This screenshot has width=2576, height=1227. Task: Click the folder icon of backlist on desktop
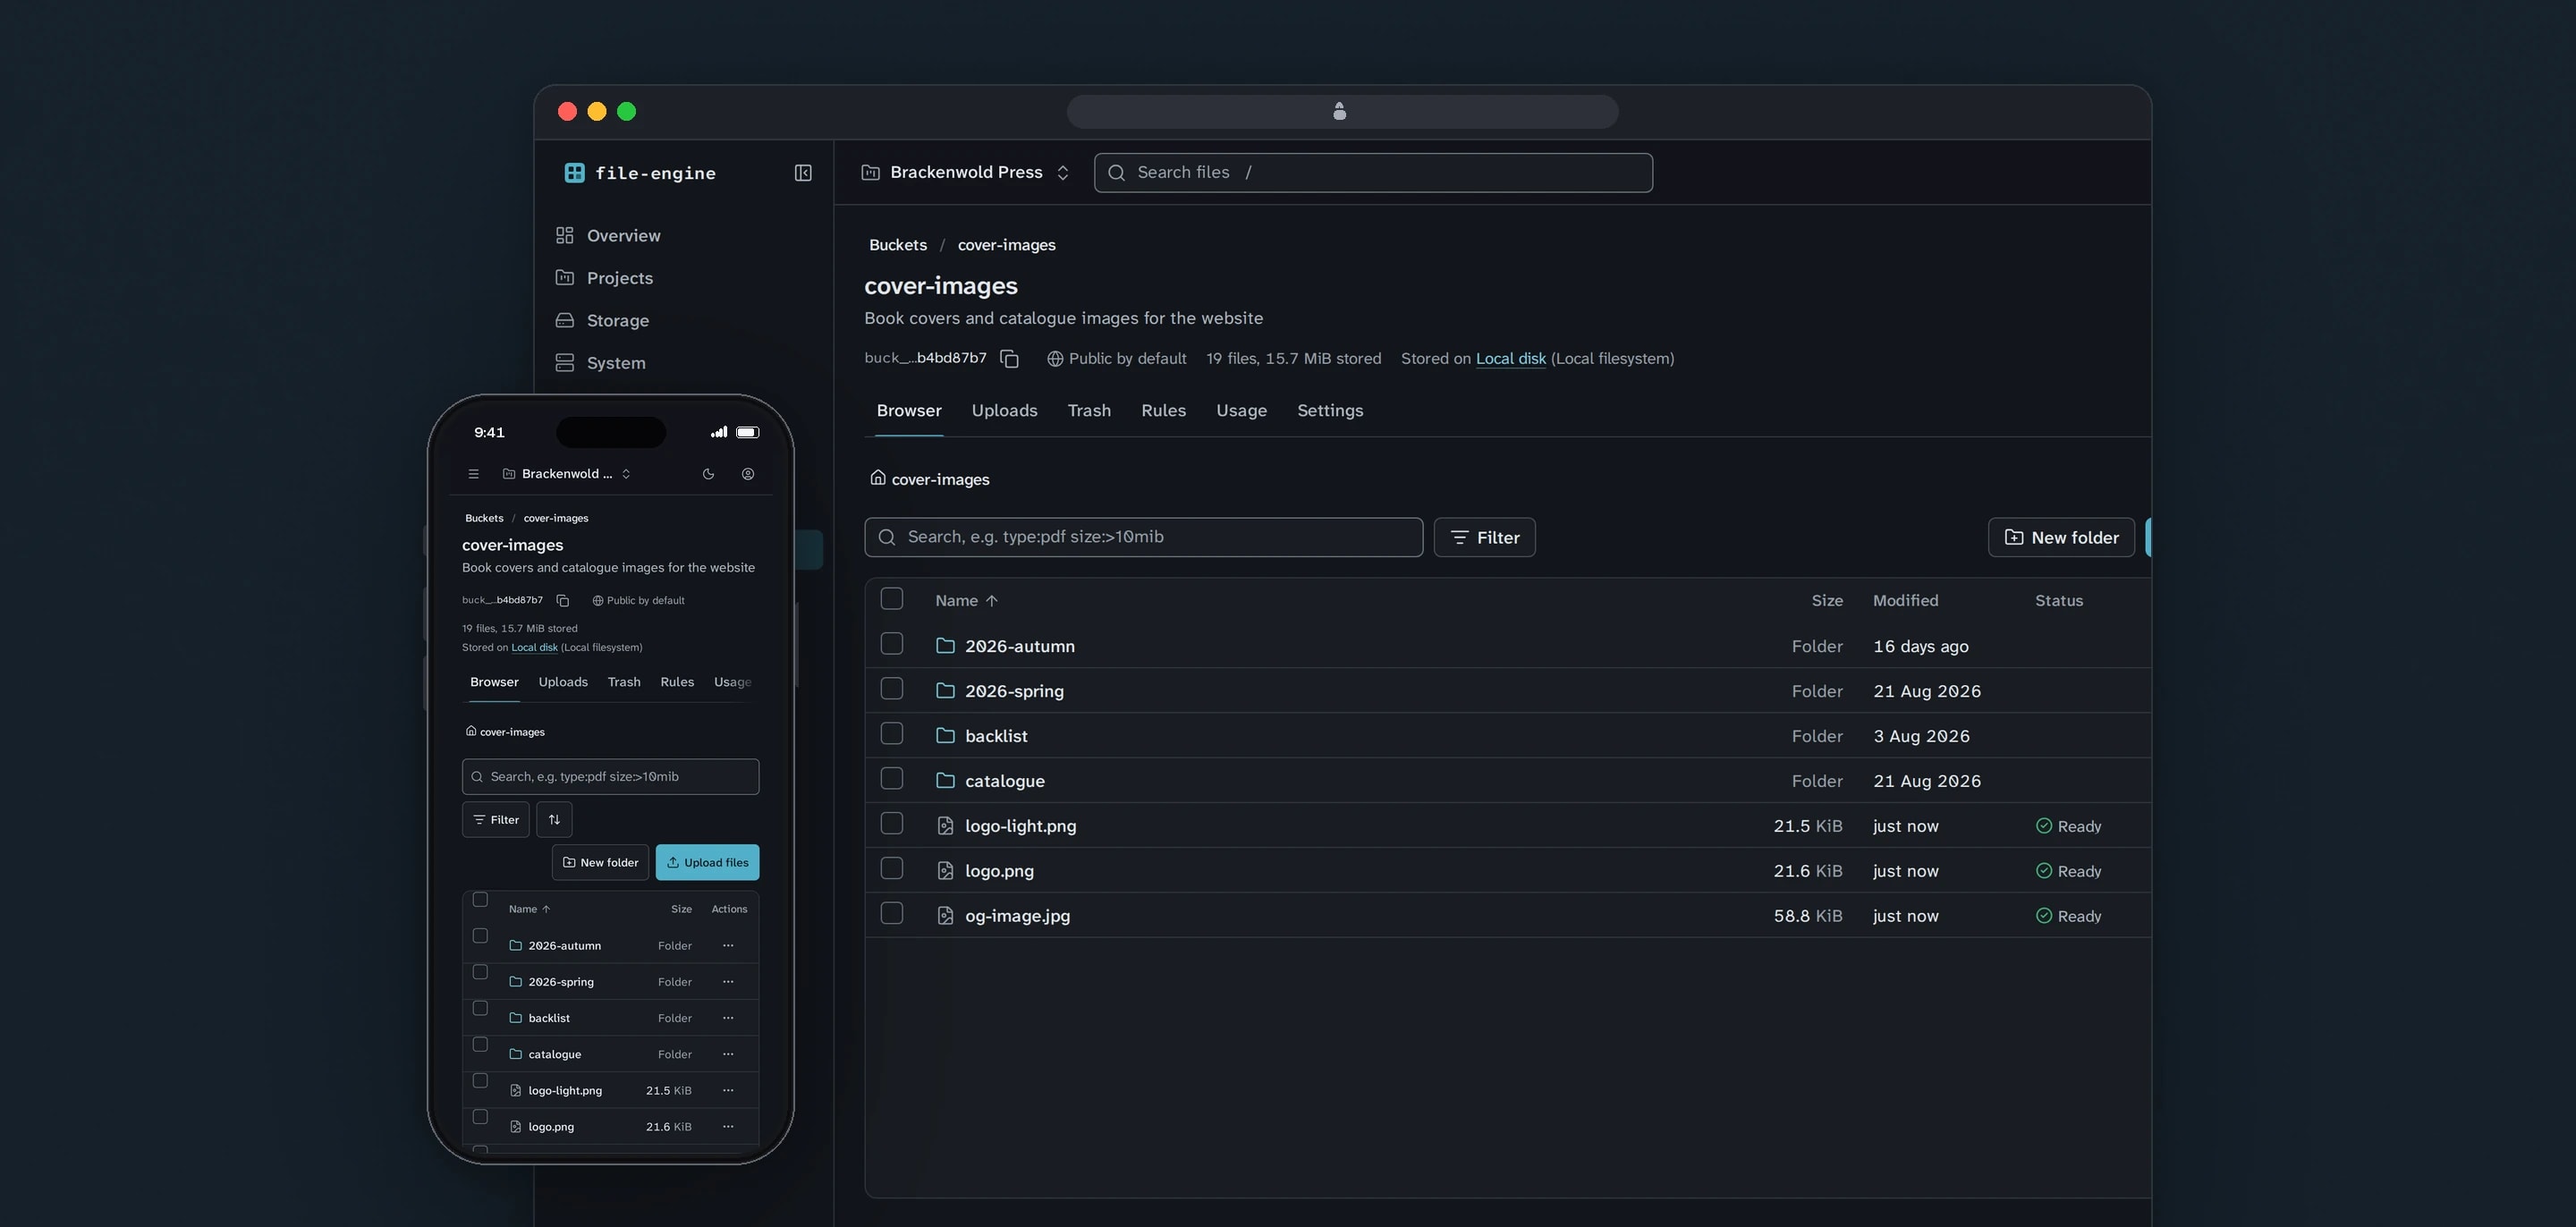click(945, 735)
